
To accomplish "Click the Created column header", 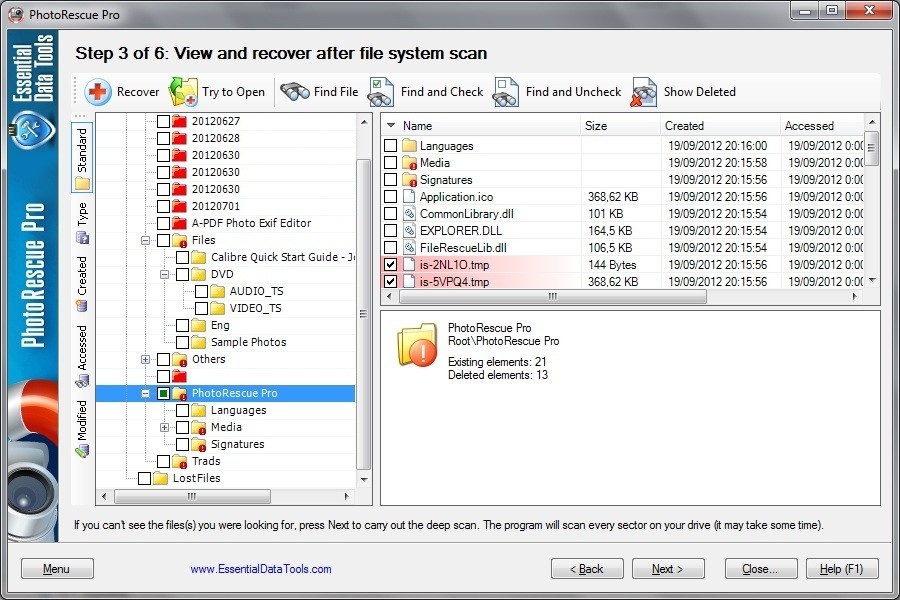I will coord(720,125).
